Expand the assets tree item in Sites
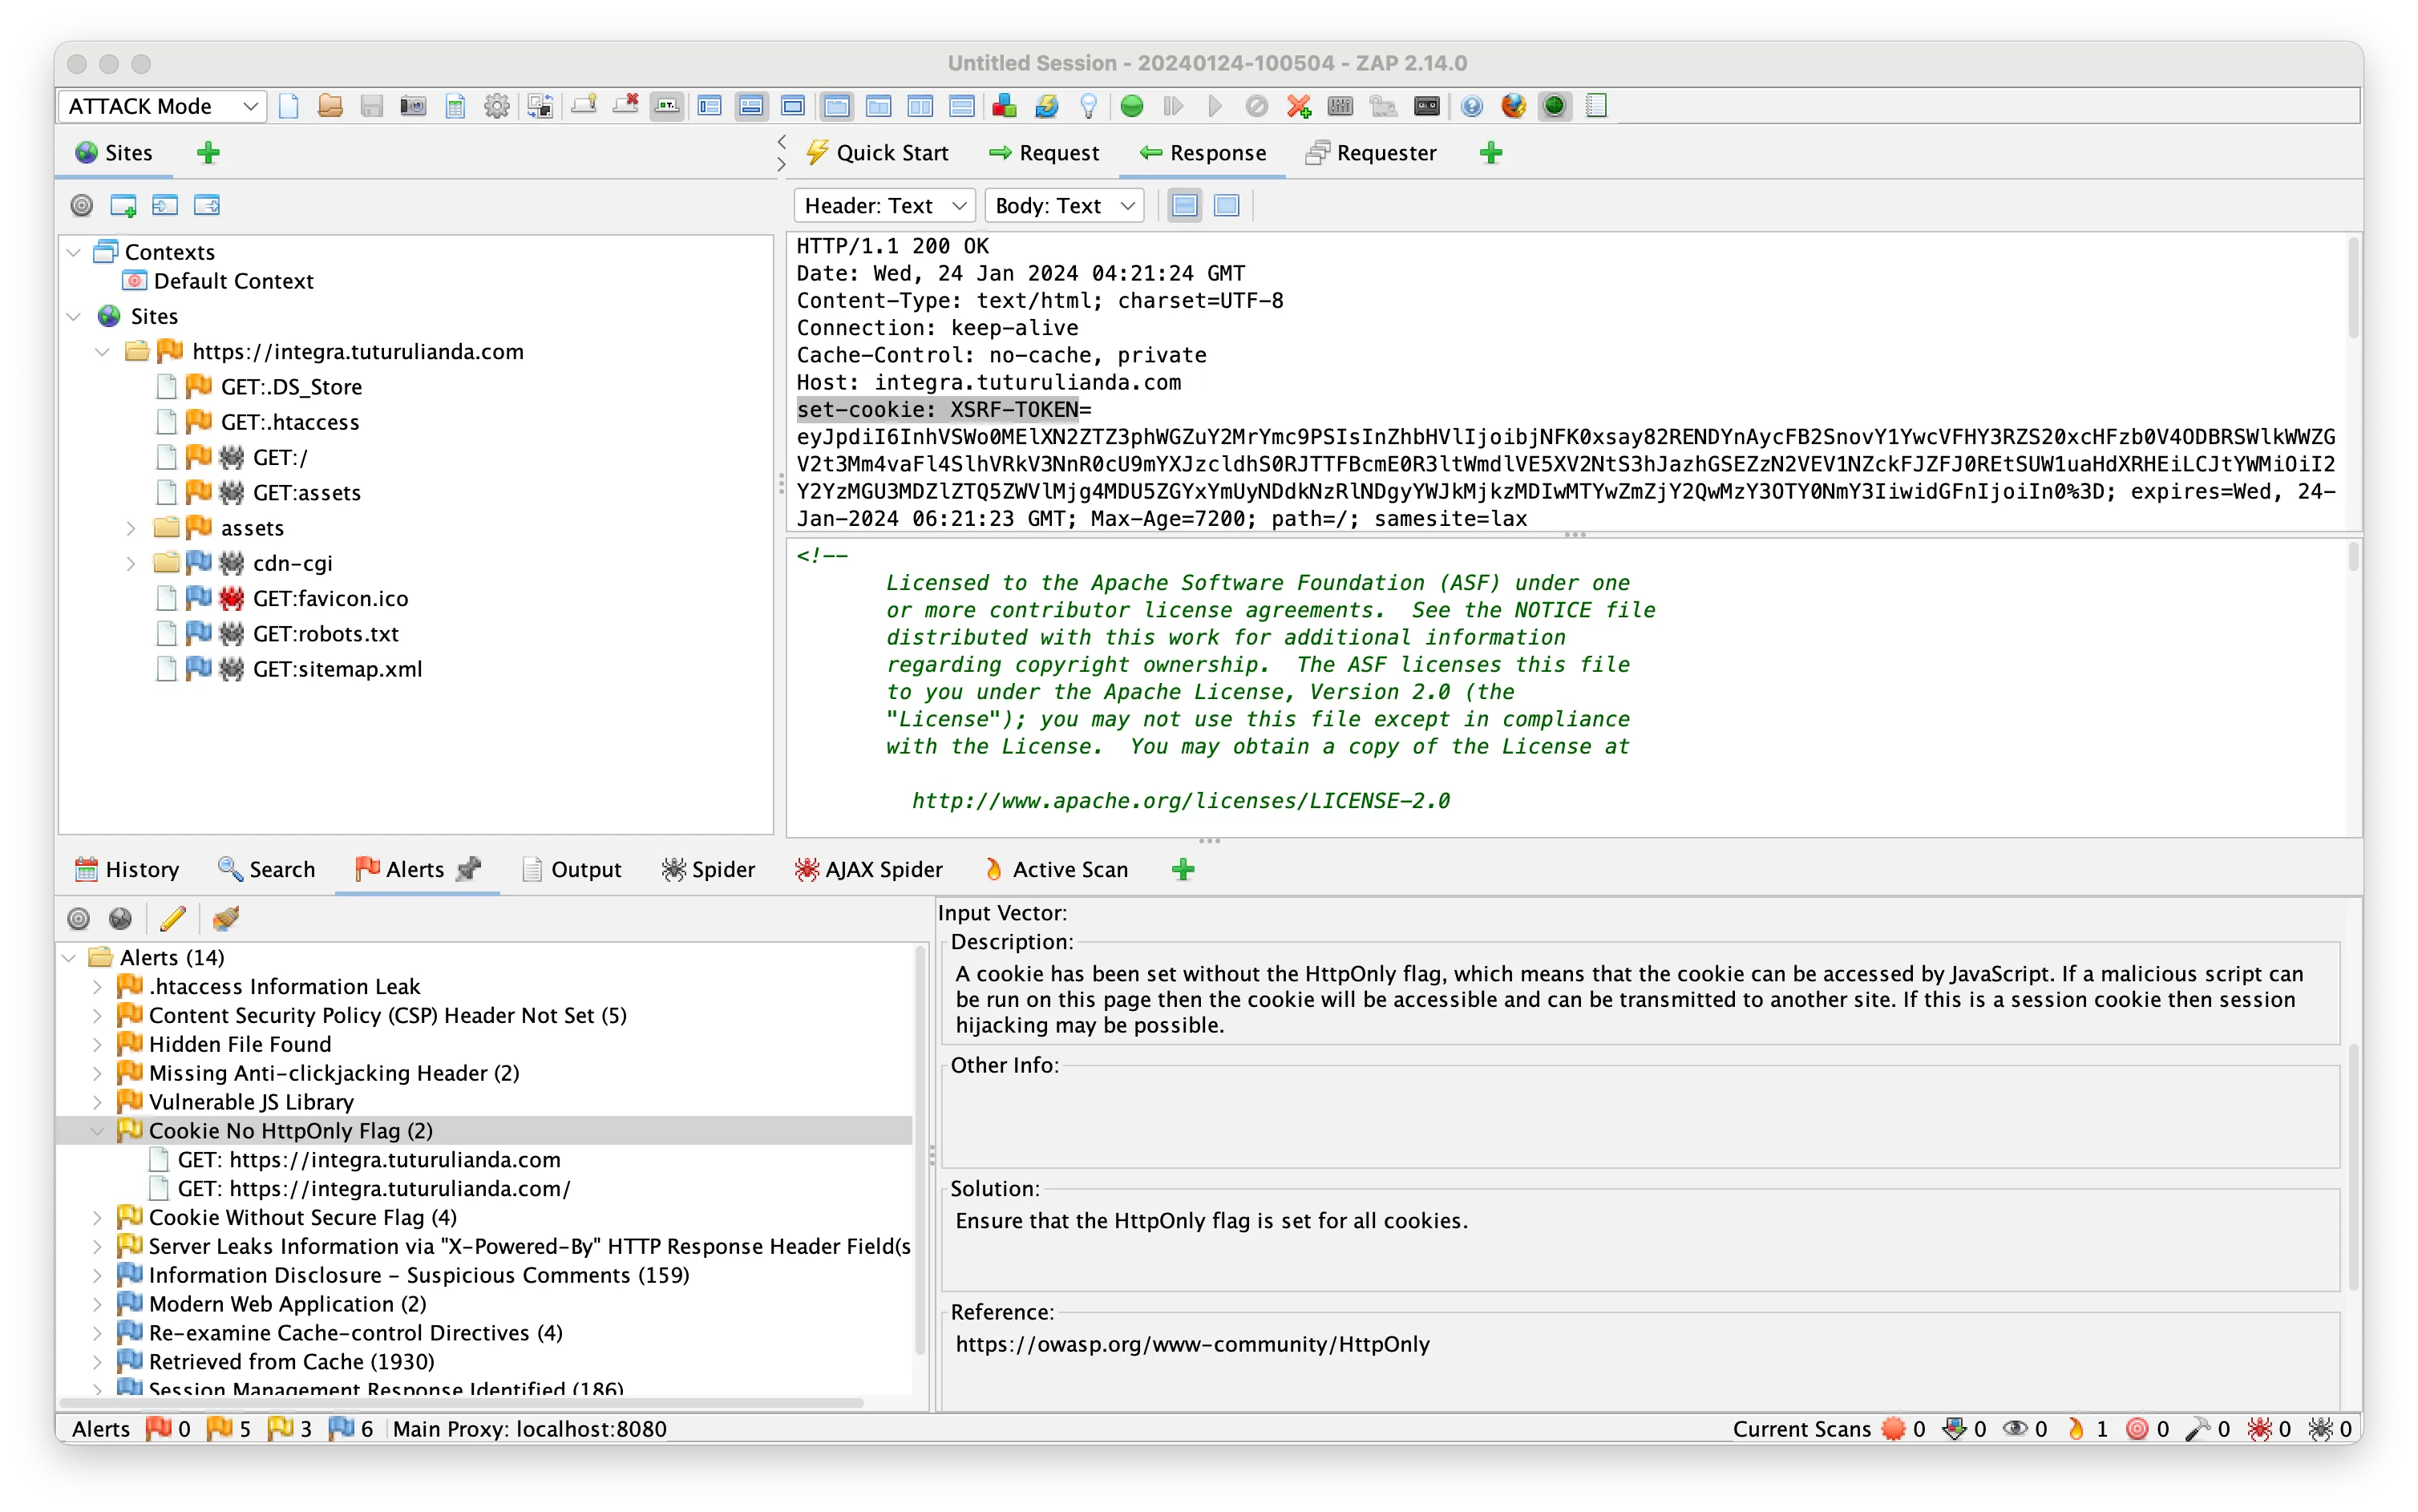Screen dimensions: 2418x1512 pos(129,528)
